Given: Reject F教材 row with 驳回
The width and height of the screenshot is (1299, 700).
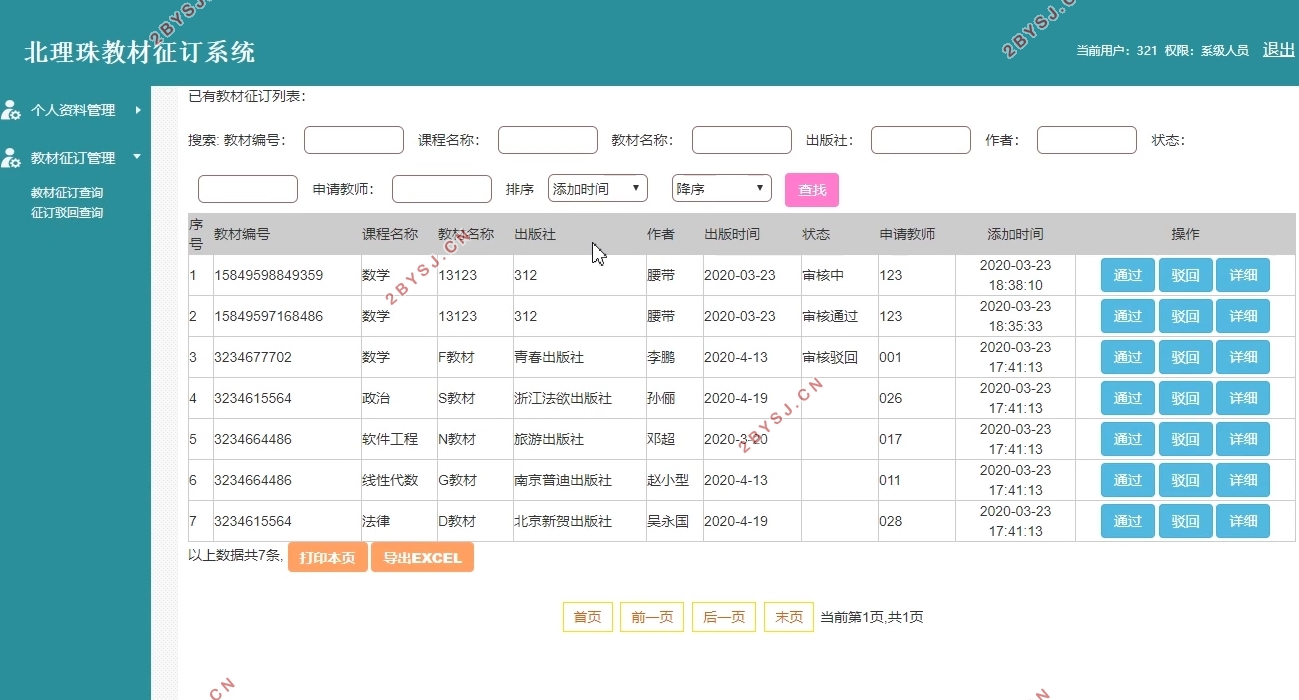Looking at the screenshot, I should pos(1185,357).
